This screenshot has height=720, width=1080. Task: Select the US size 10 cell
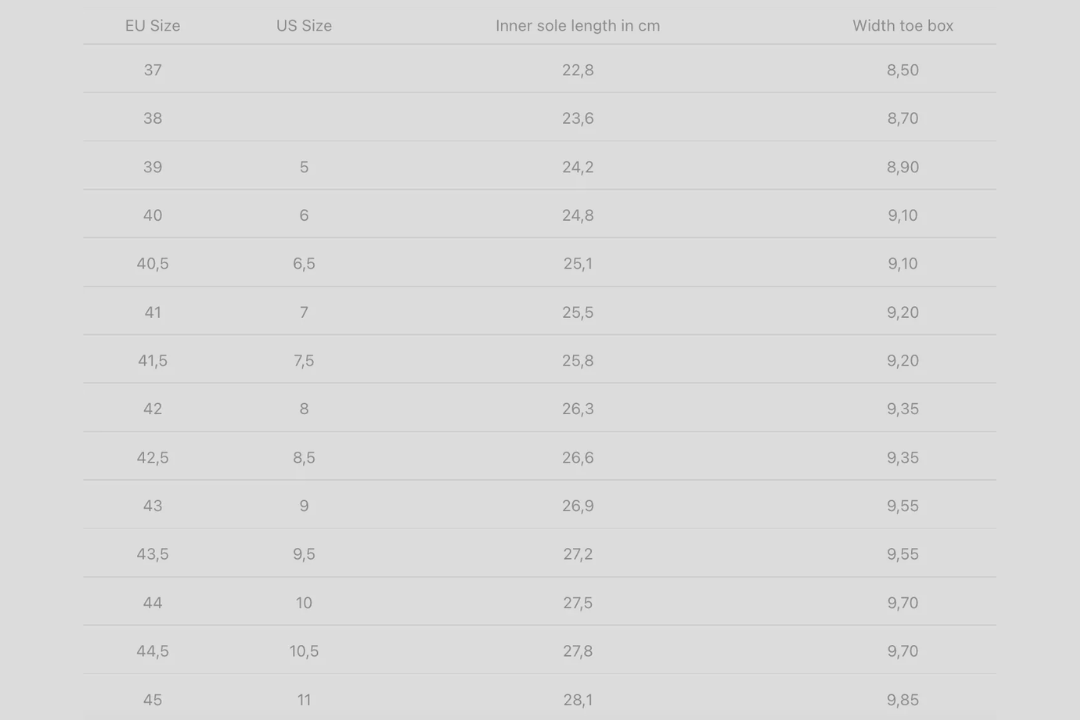coord(304,603)
